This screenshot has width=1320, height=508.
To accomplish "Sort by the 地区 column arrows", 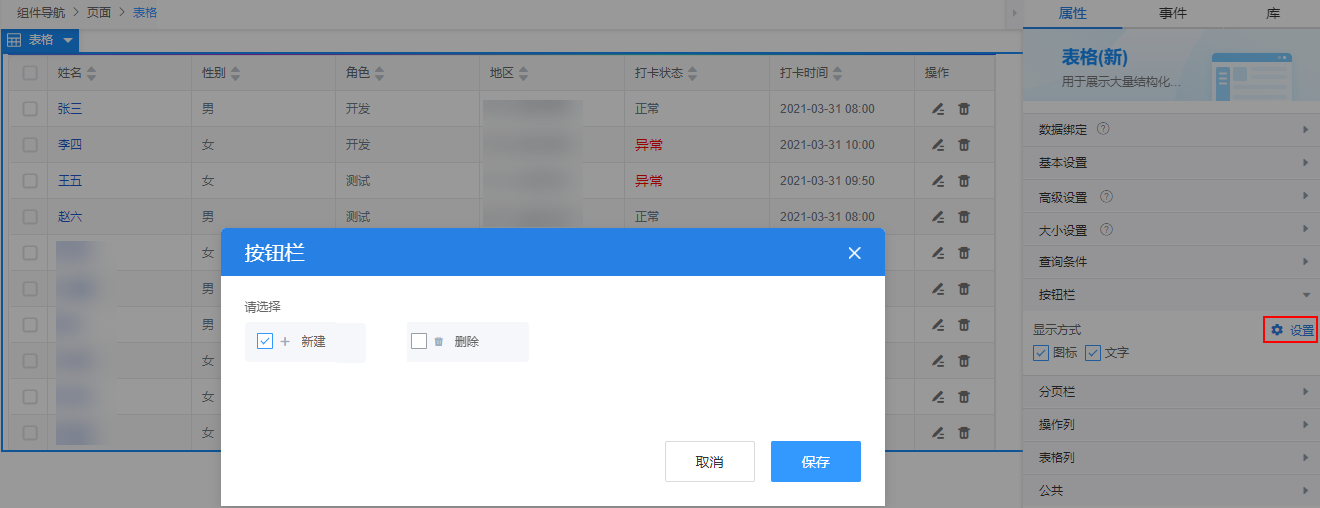I will tap(523, 73).
